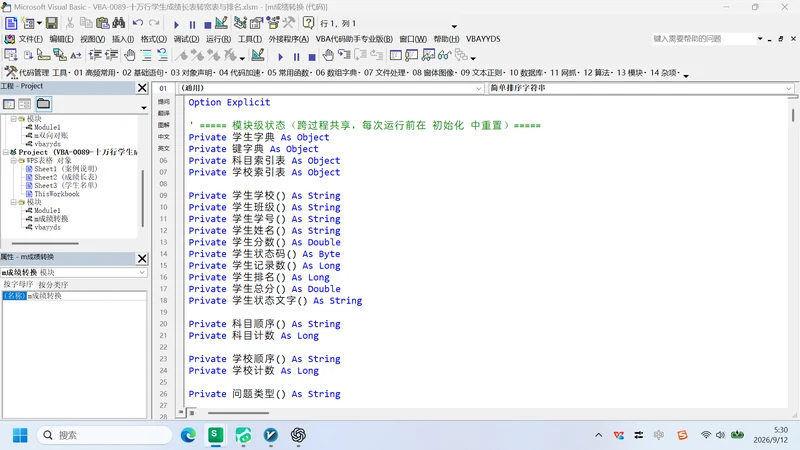Image resolution: width=800 pixels, height=450 pixels.
Task: Click the 图解 button beside code gutter
Action: click(x=164, y=125)
